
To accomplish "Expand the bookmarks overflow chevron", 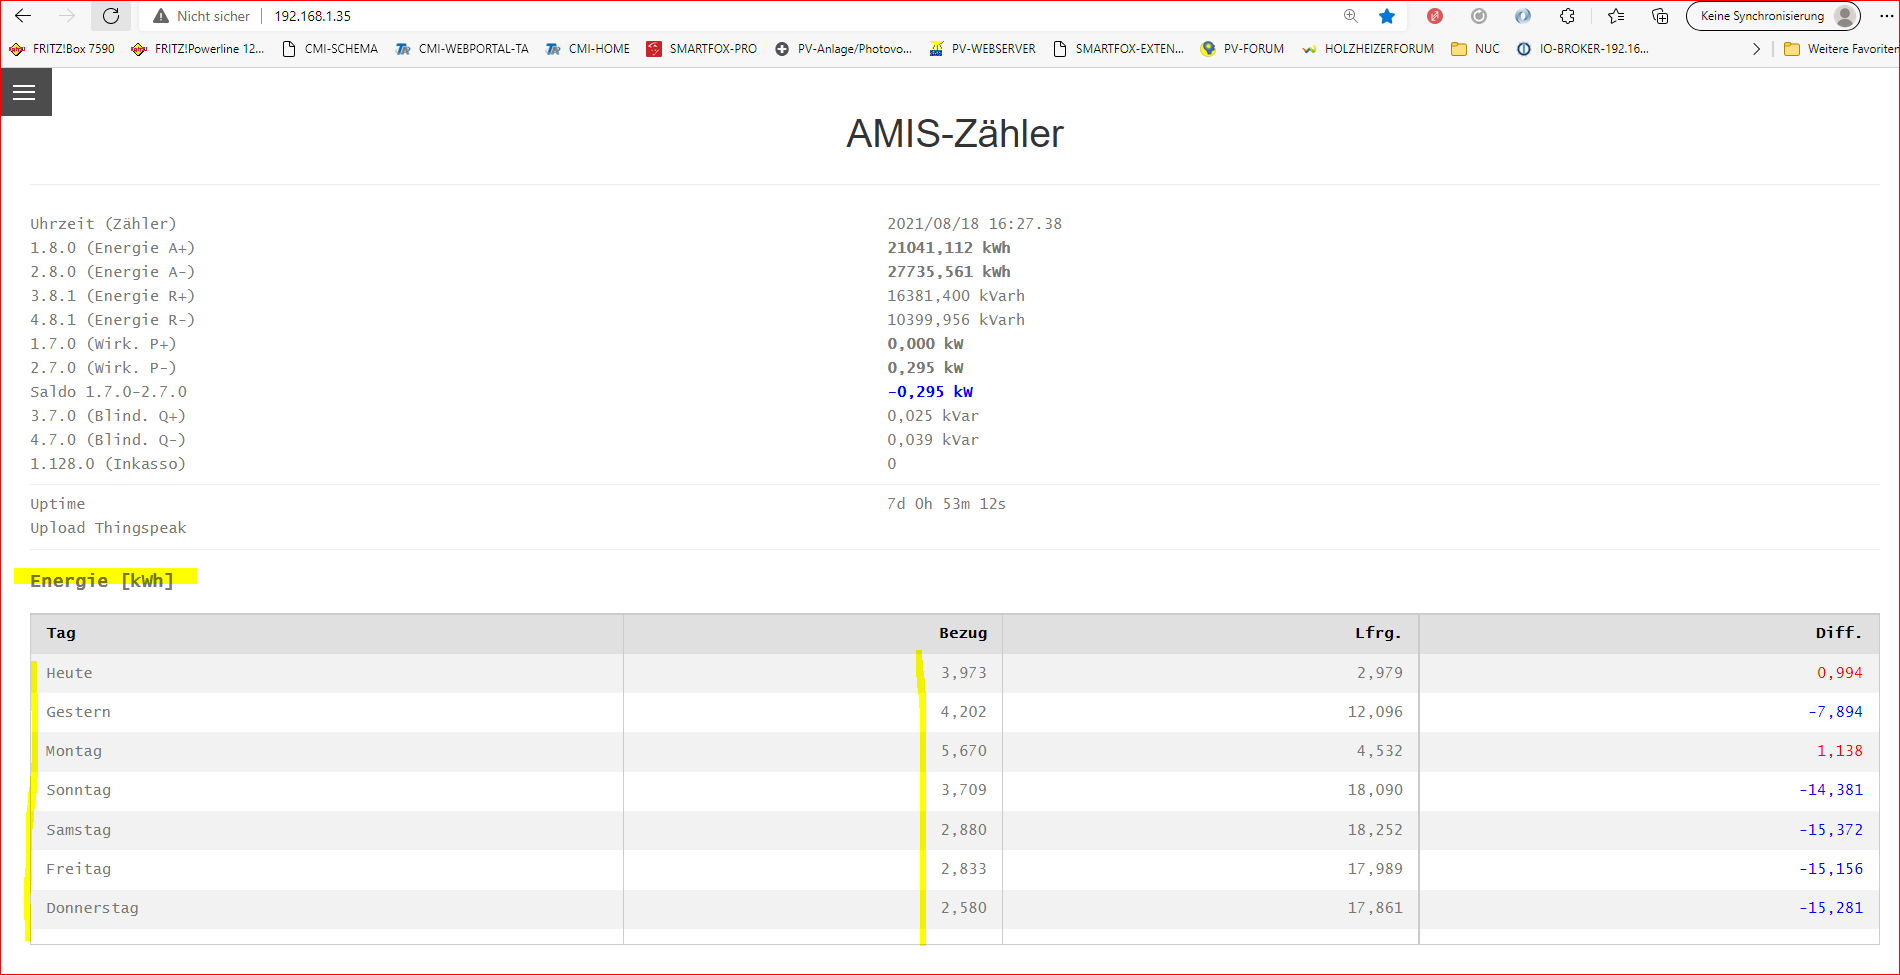I will point(1757,48).
